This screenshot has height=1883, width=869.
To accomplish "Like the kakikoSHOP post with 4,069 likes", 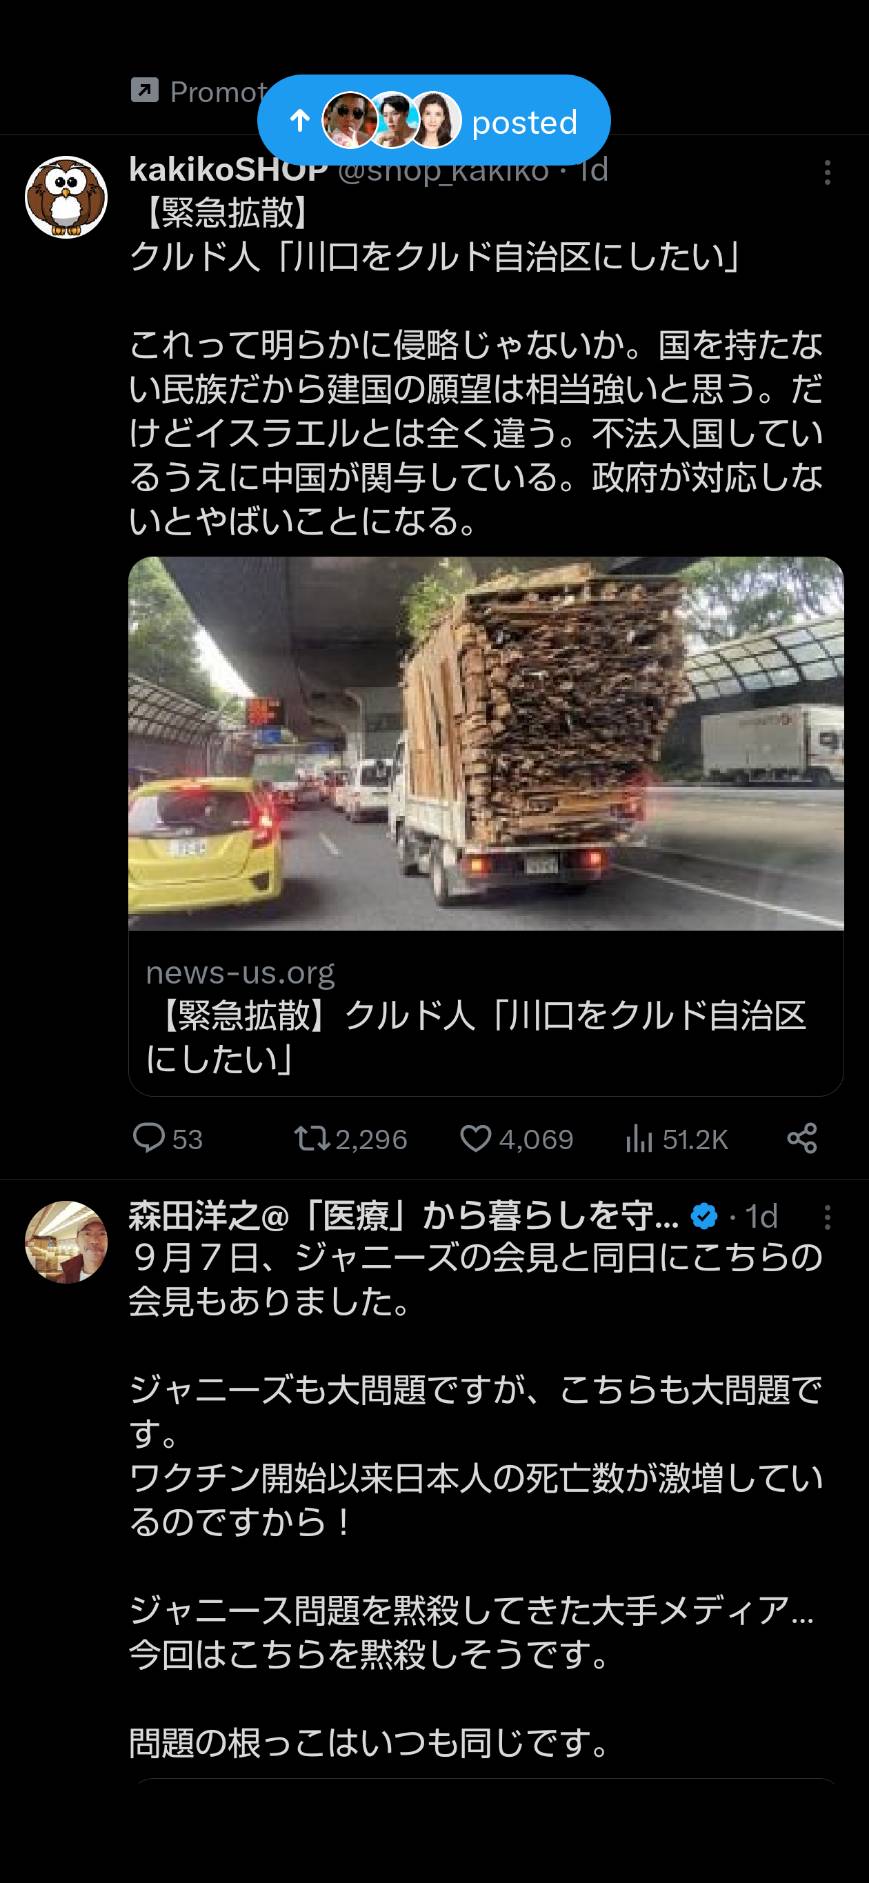I will [x=475, y=1138].
